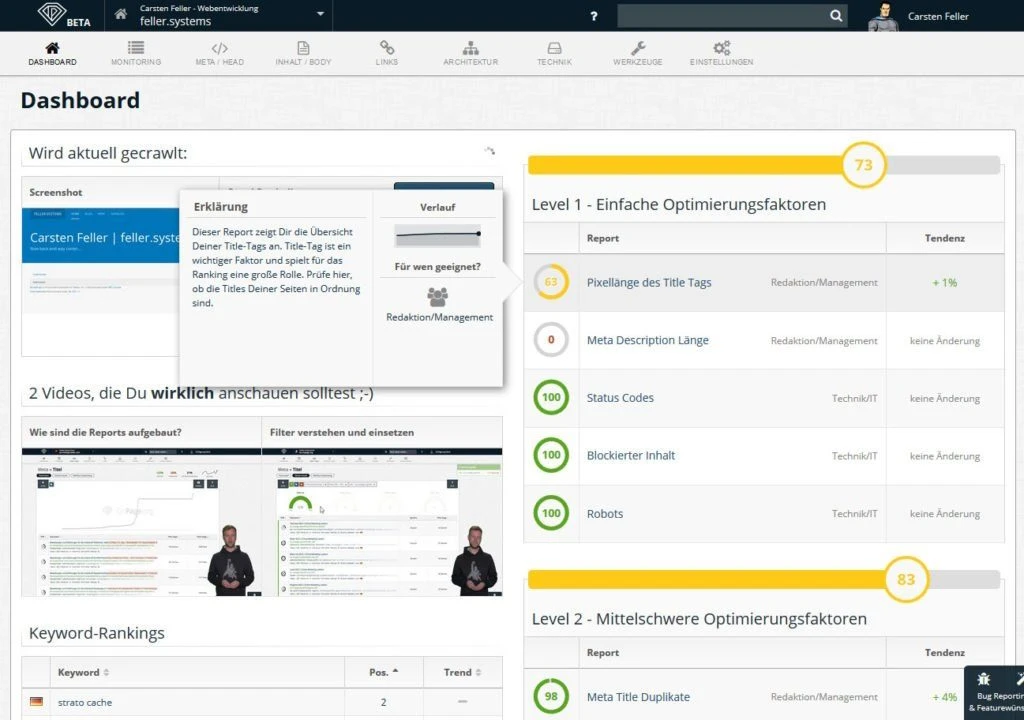
Task: Open the Monitoring tab
Action: pos(136,54)
